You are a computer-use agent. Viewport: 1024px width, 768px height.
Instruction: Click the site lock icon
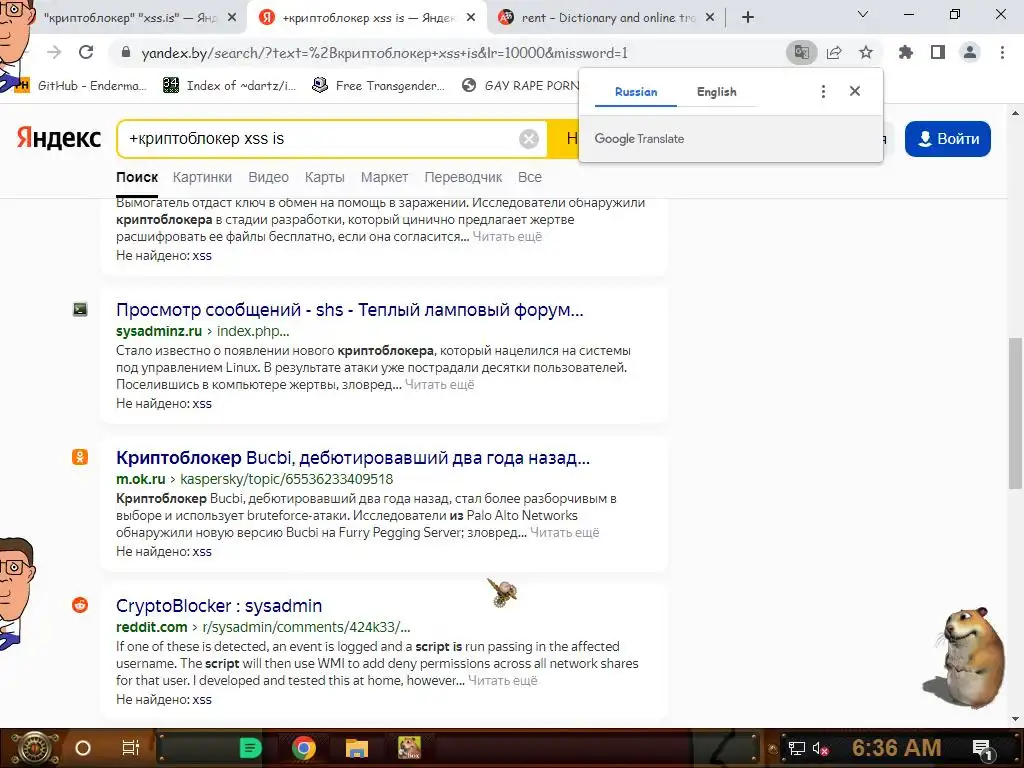126,52
